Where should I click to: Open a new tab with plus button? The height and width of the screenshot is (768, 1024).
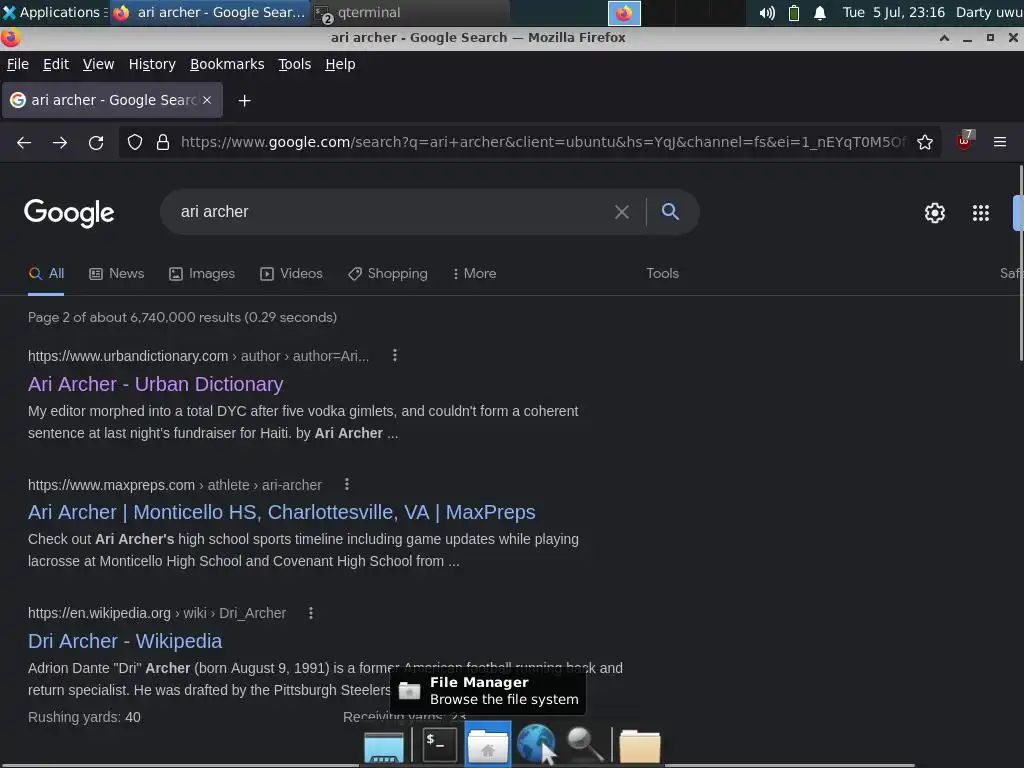244,101
